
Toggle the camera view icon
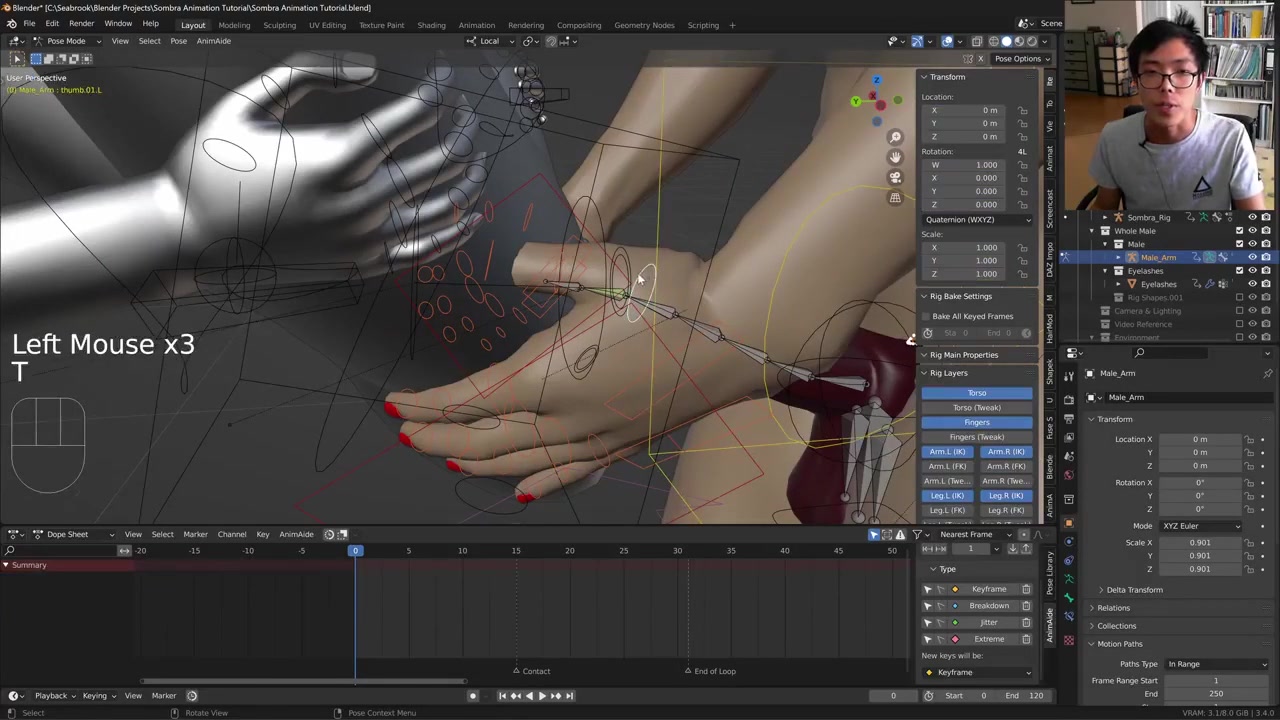click(895, 177)
